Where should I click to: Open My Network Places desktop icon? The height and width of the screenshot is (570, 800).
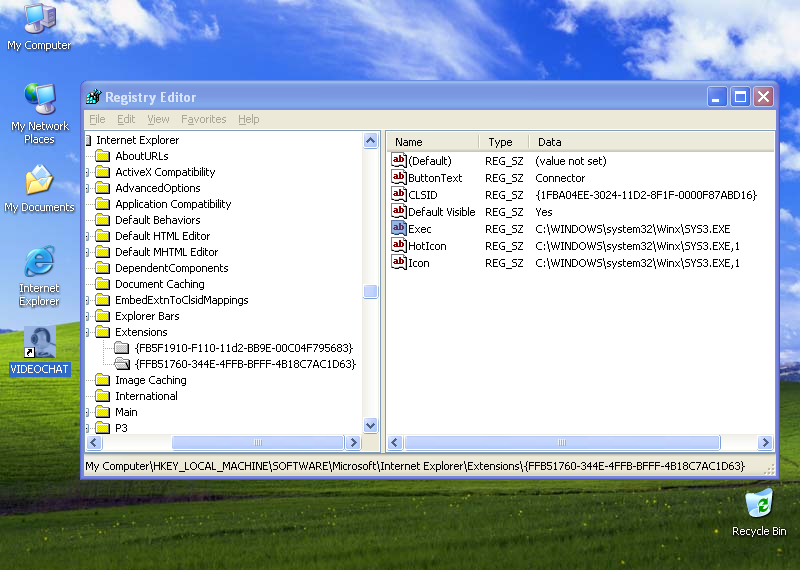point(39,113)
